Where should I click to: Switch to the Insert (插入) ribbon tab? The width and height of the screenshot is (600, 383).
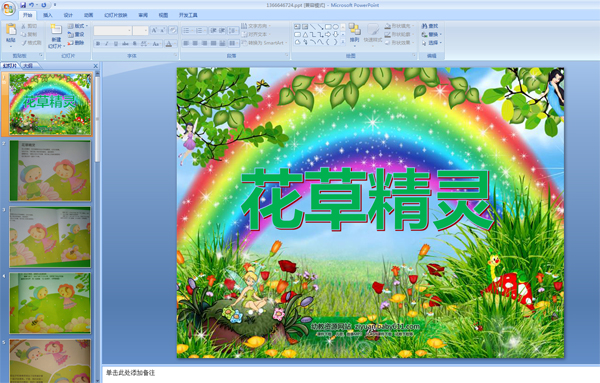tap(47, 15)
